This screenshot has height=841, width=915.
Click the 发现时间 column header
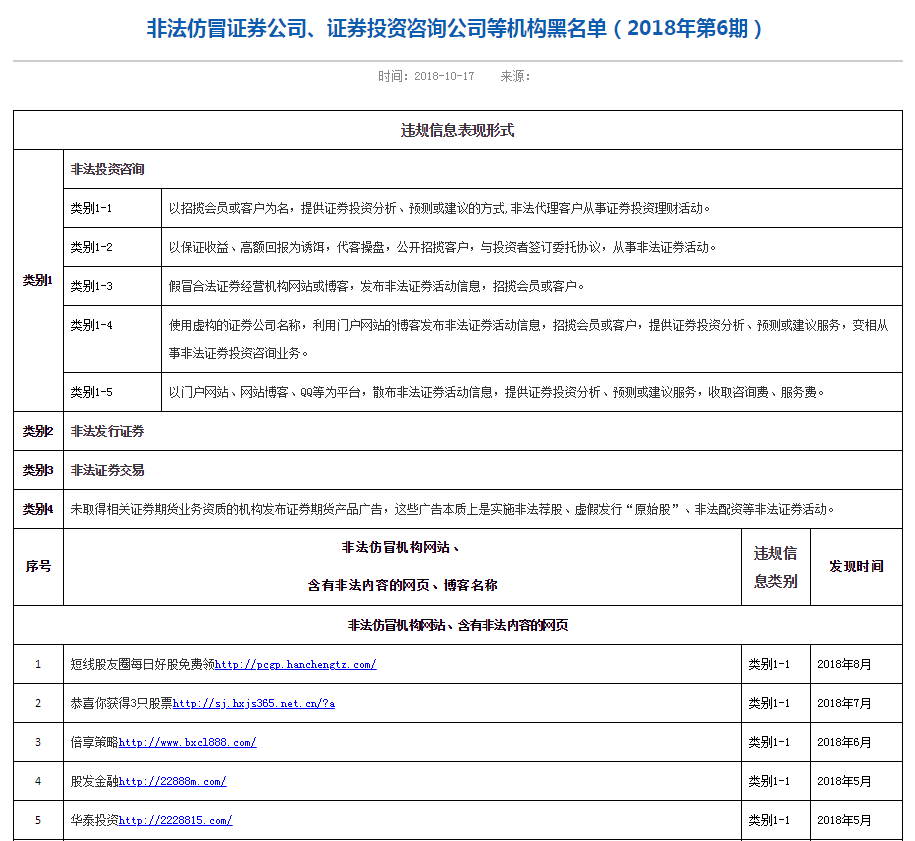coord(856,566)
